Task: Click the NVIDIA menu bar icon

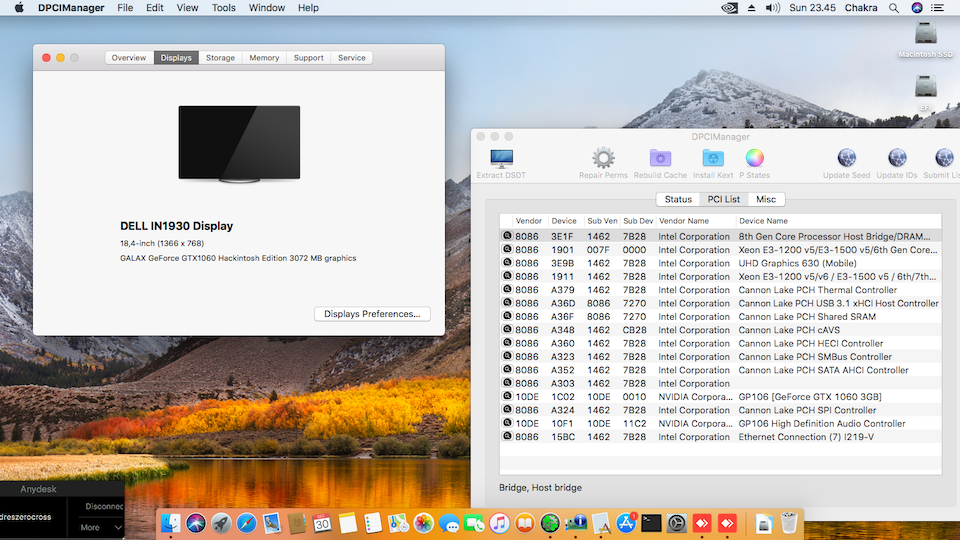Action: (x=729, y=8)
